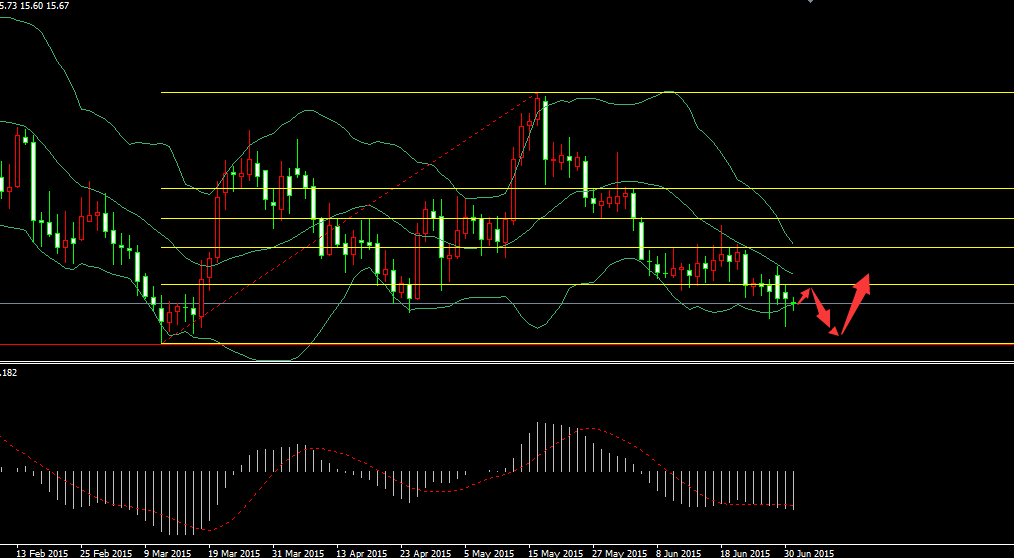Click the large upward-pointing red arrow
The height and width of the screenshot is (558, 1014).
pyautogui.click(x=855, y=302)
